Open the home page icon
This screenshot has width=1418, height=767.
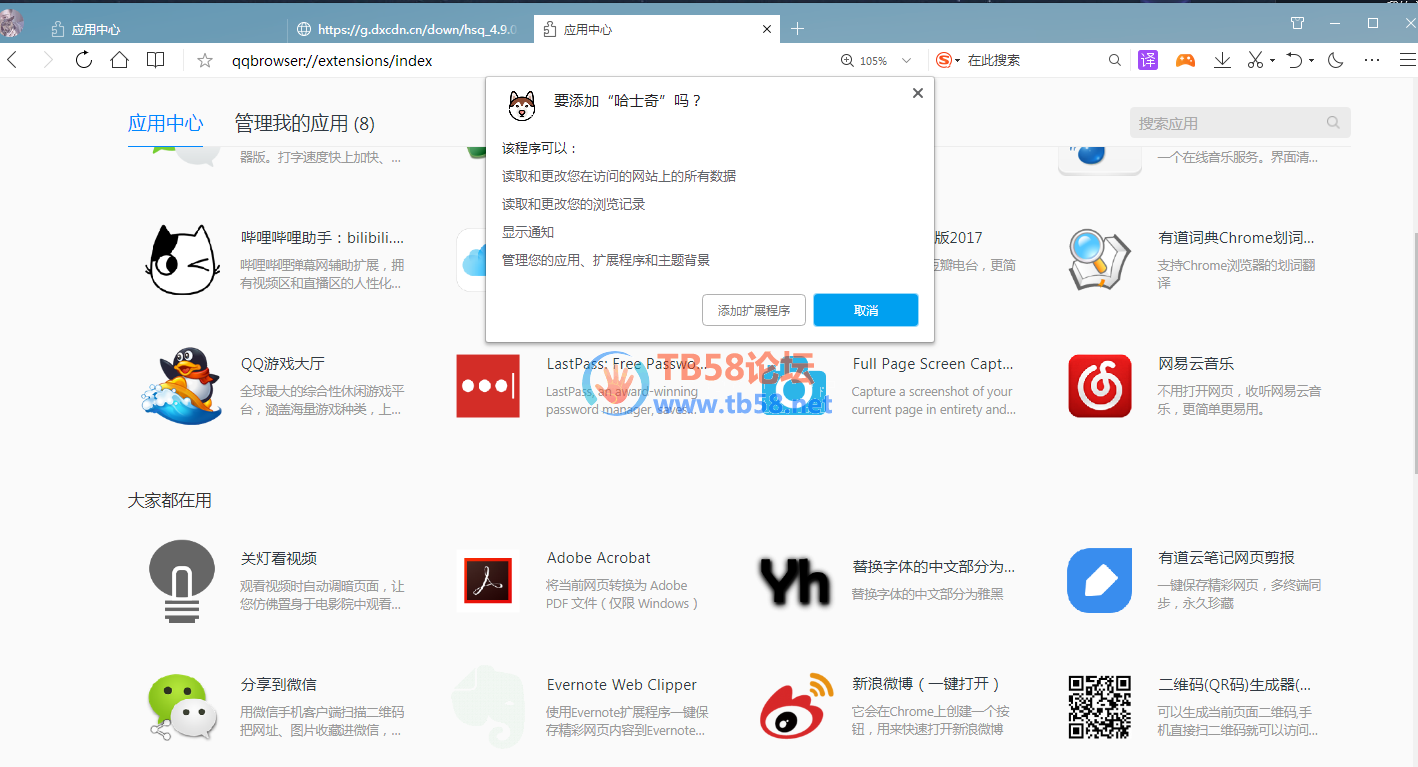click(119, 60)
